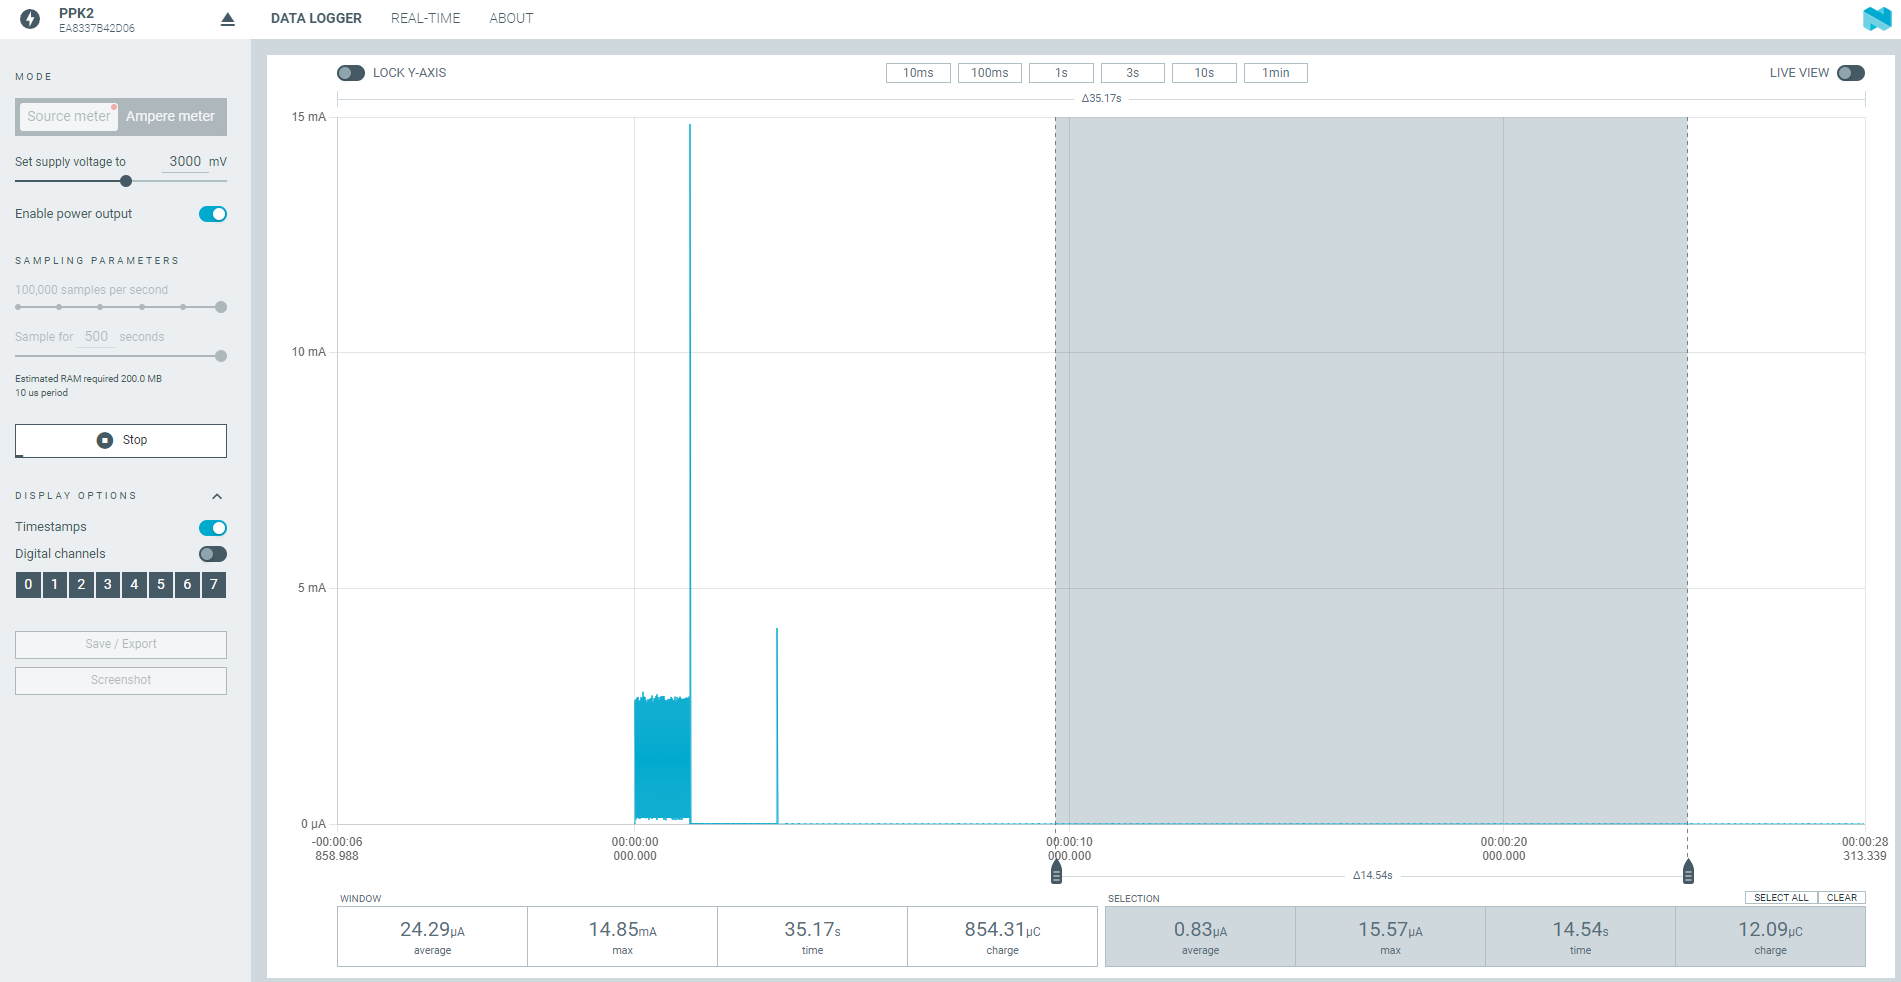Click the supply voltage mV field
The width and height of the screenshot is (1901, 982).
[x=185, y=161]
